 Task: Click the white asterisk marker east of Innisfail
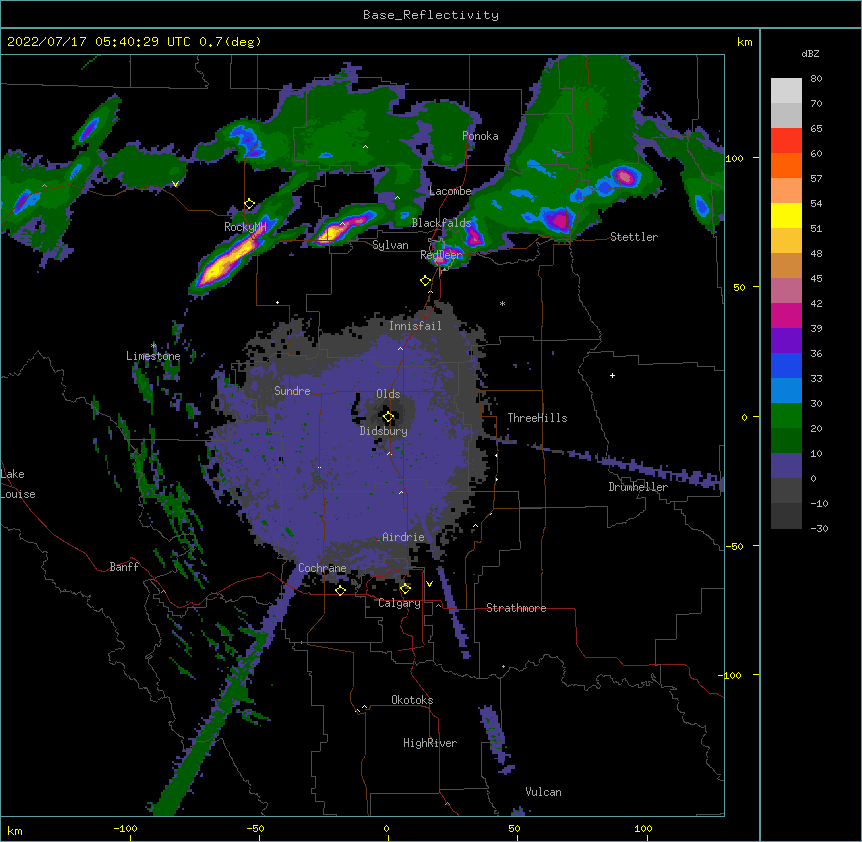[x=502, y=303]
